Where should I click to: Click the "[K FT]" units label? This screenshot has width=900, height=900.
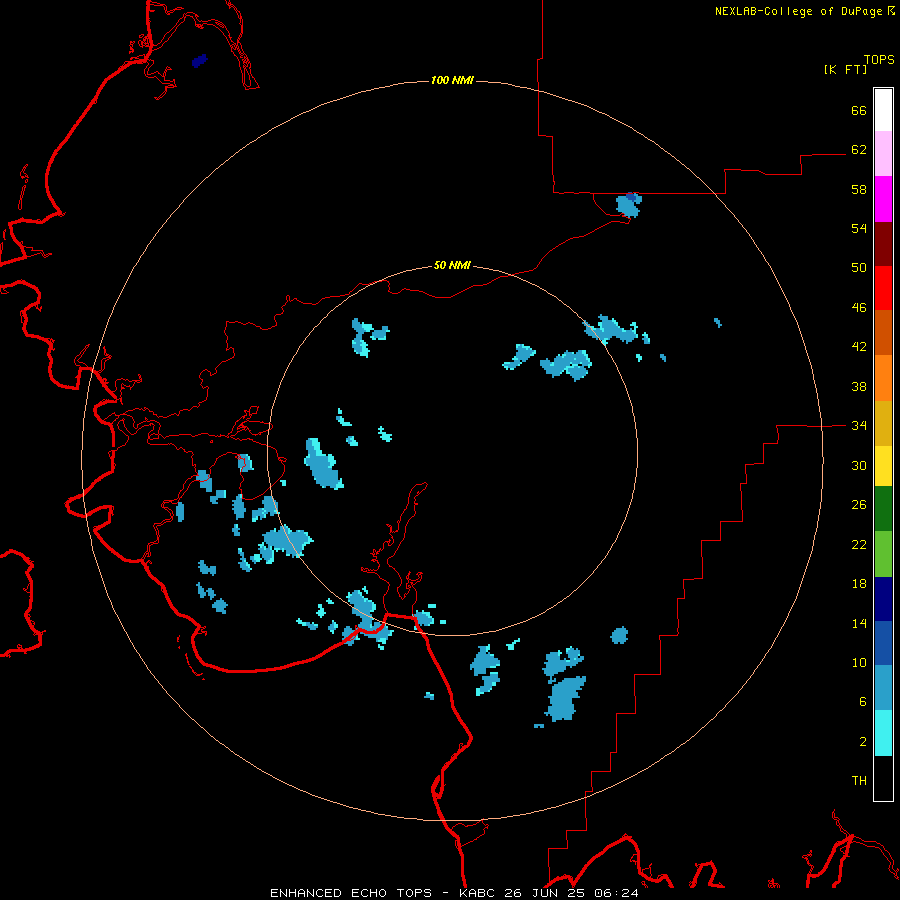click(x=845, y=69)
